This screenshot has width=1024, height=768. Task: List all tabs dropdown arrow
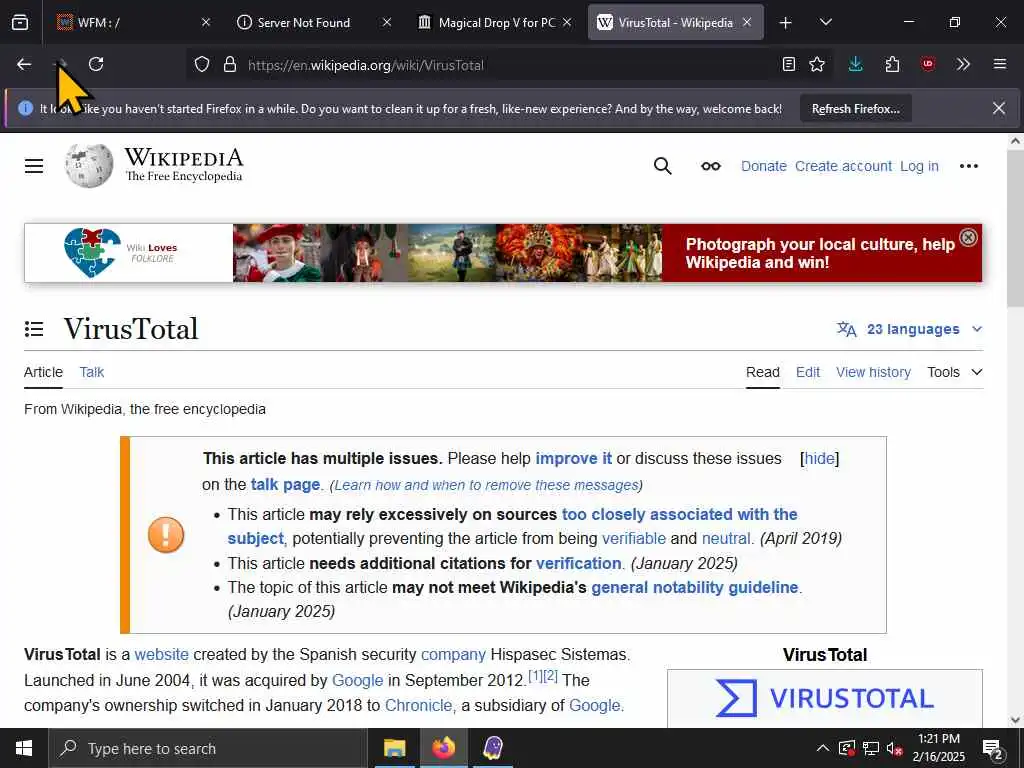tap(826, 22)
